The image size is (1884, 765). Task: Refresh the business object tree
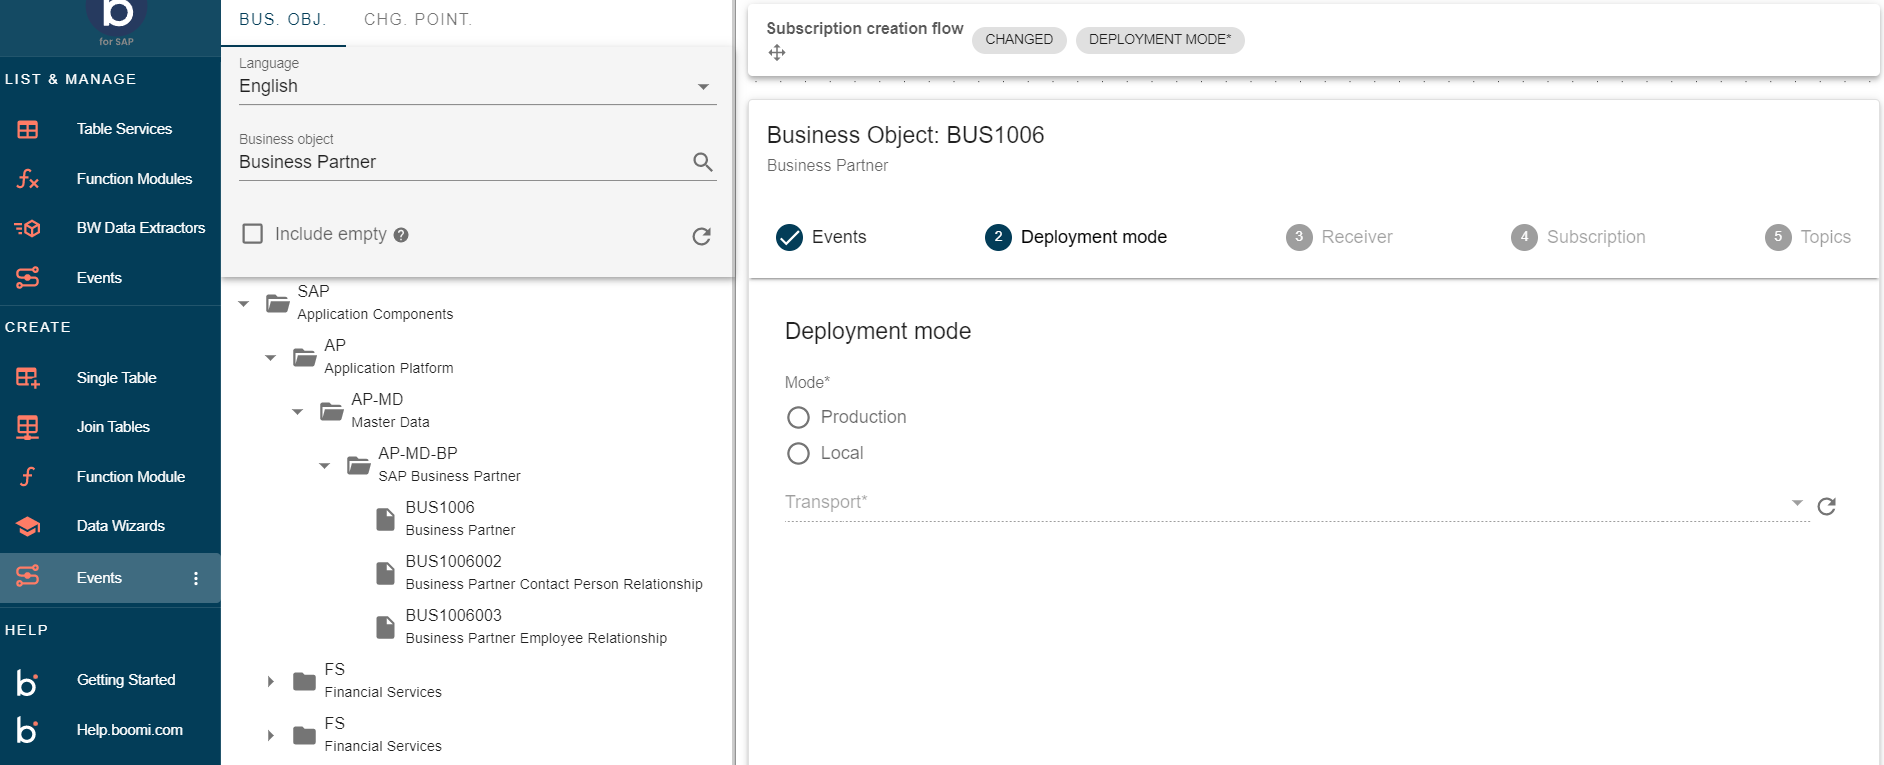coord(702,236)
